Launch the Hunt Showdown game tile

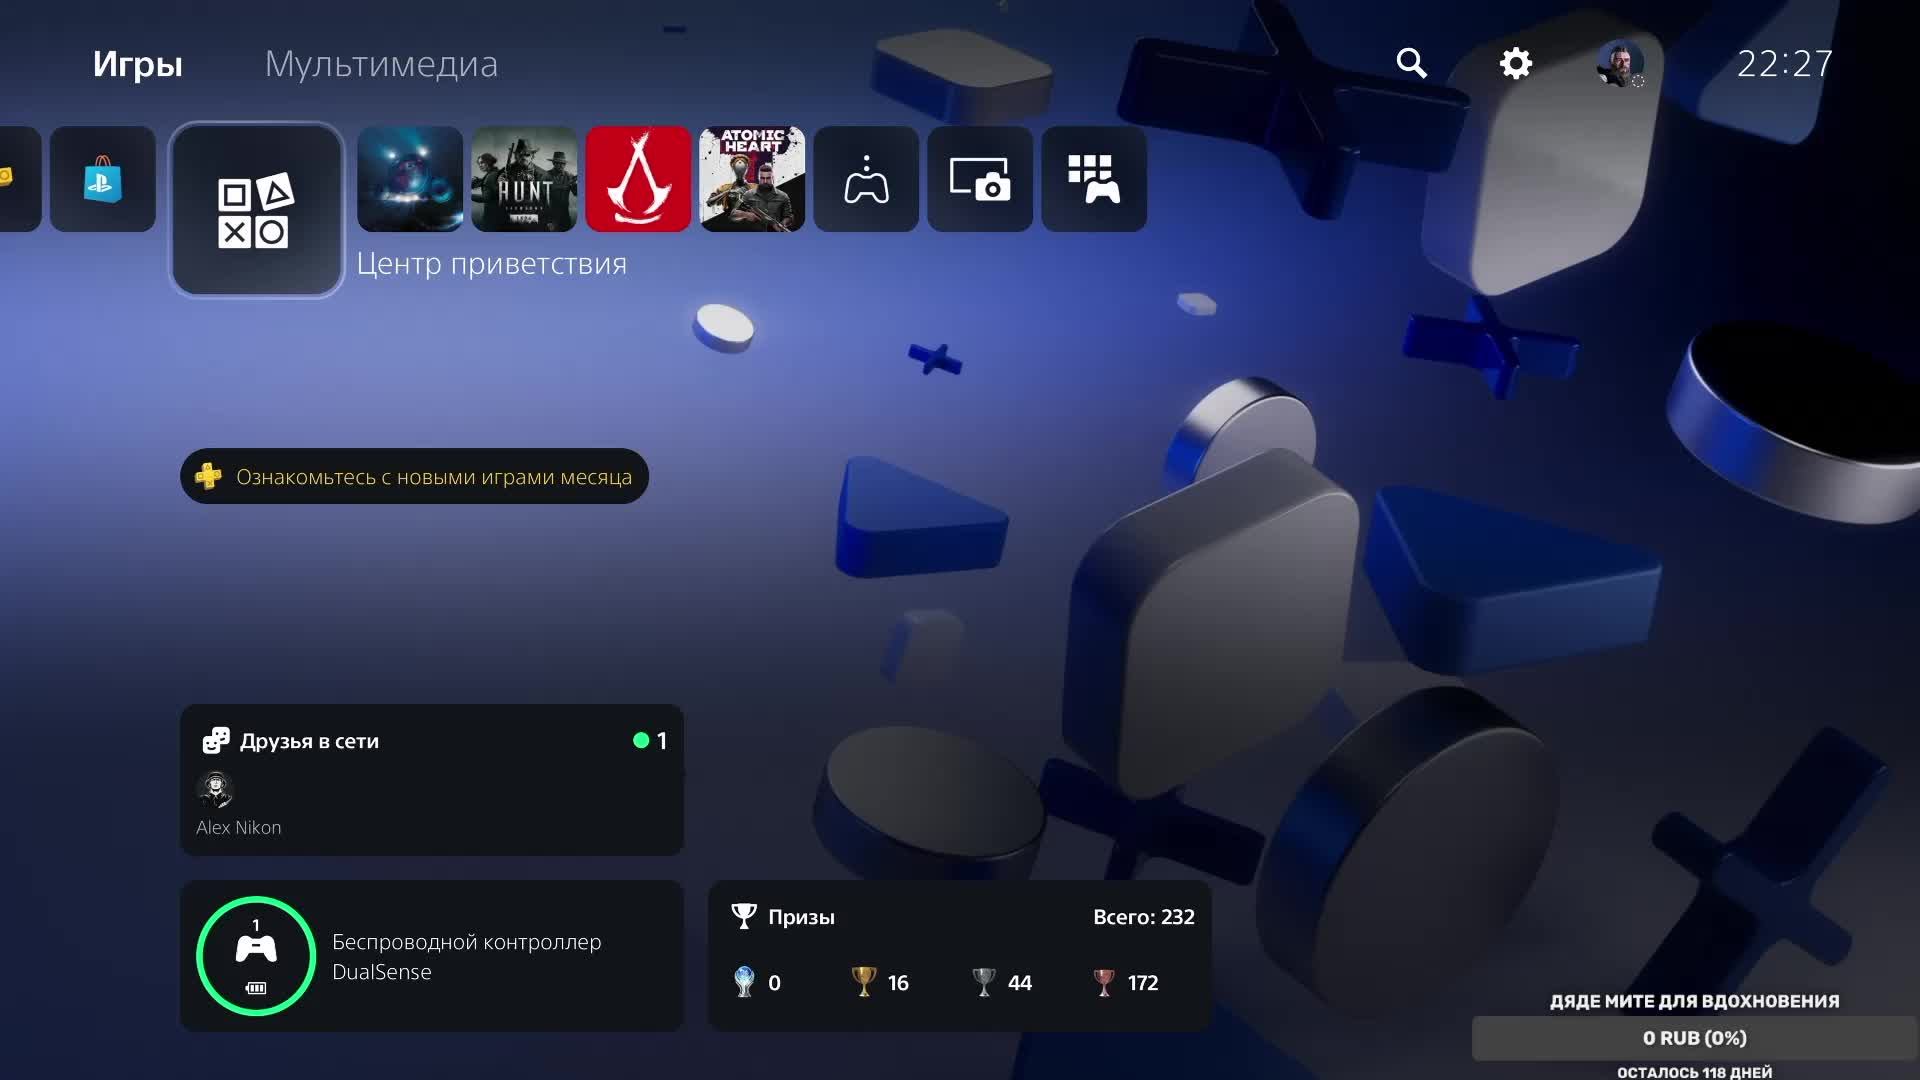[x=524, y=180]
